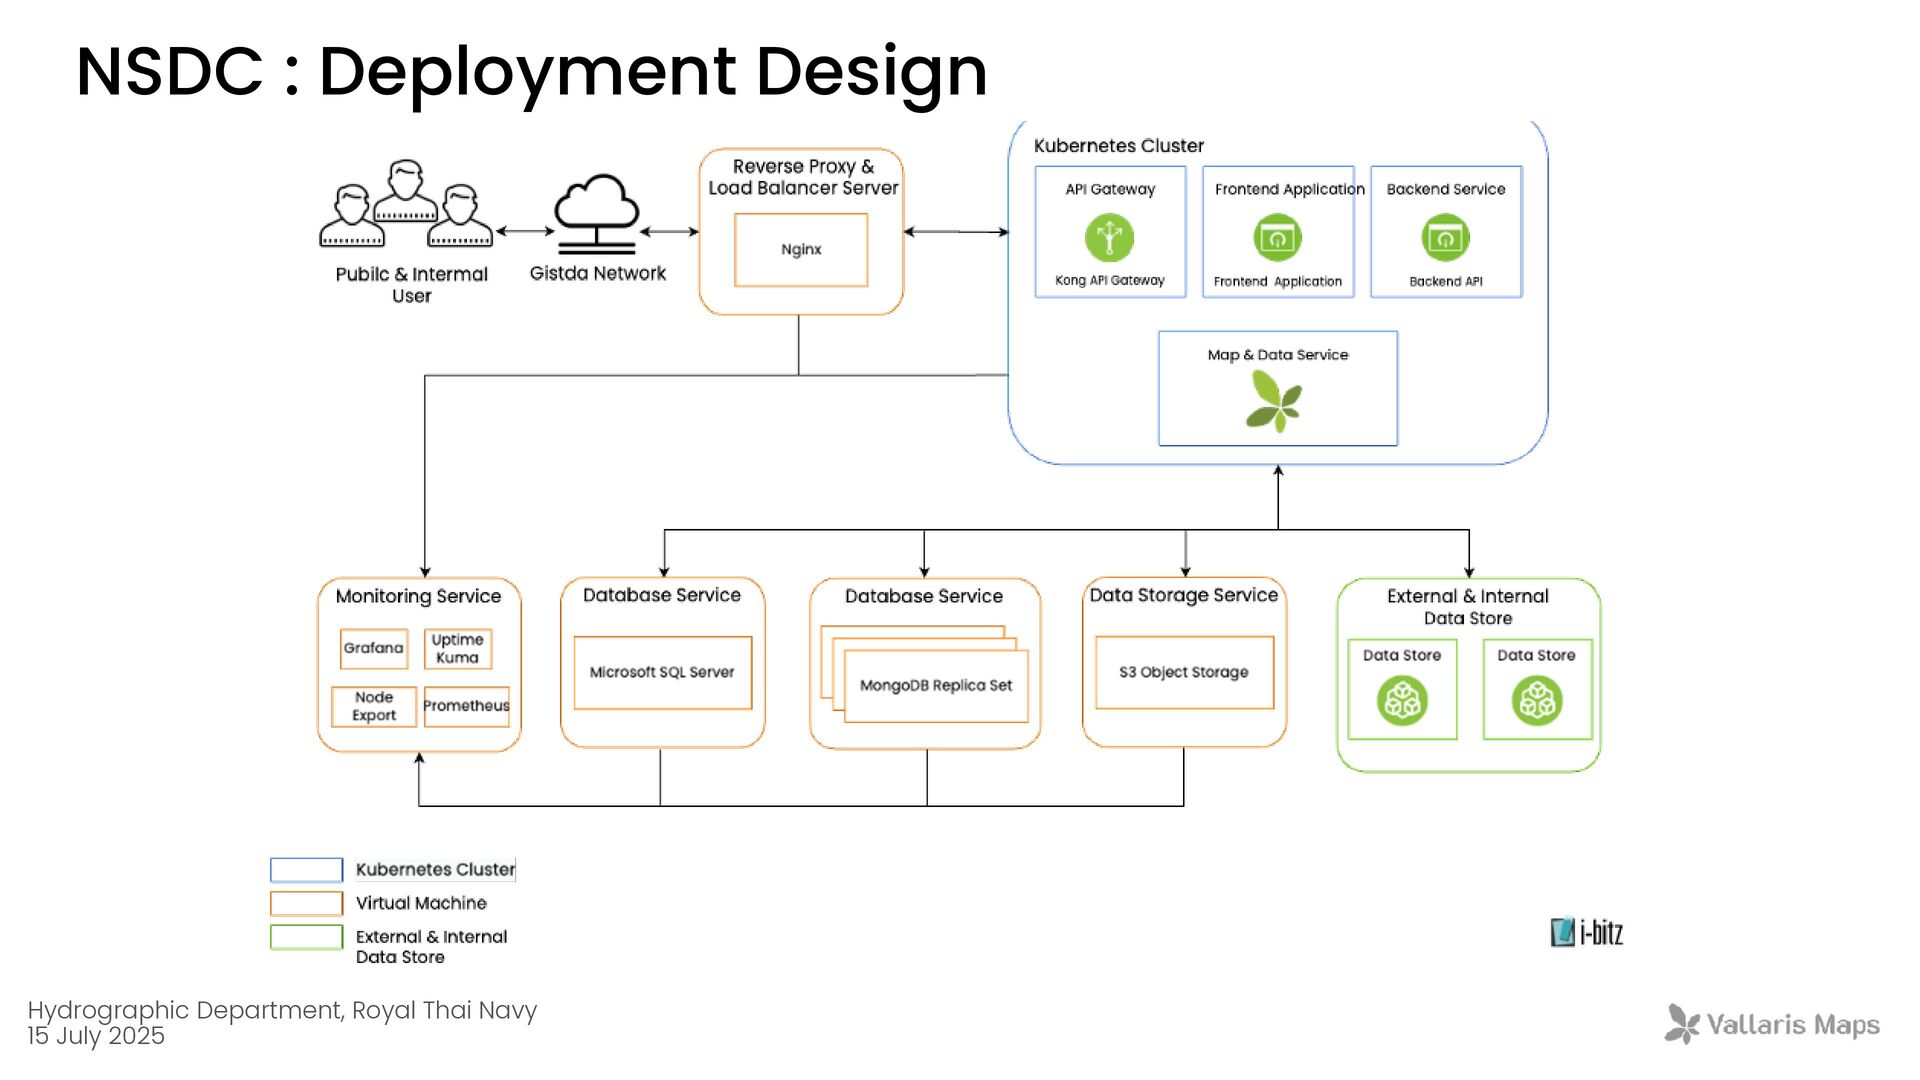Screen dimensions: 1920x1080
Task: Click 'Database Service' heading above Microsoft SQL Server
Action: click(662, 596)
